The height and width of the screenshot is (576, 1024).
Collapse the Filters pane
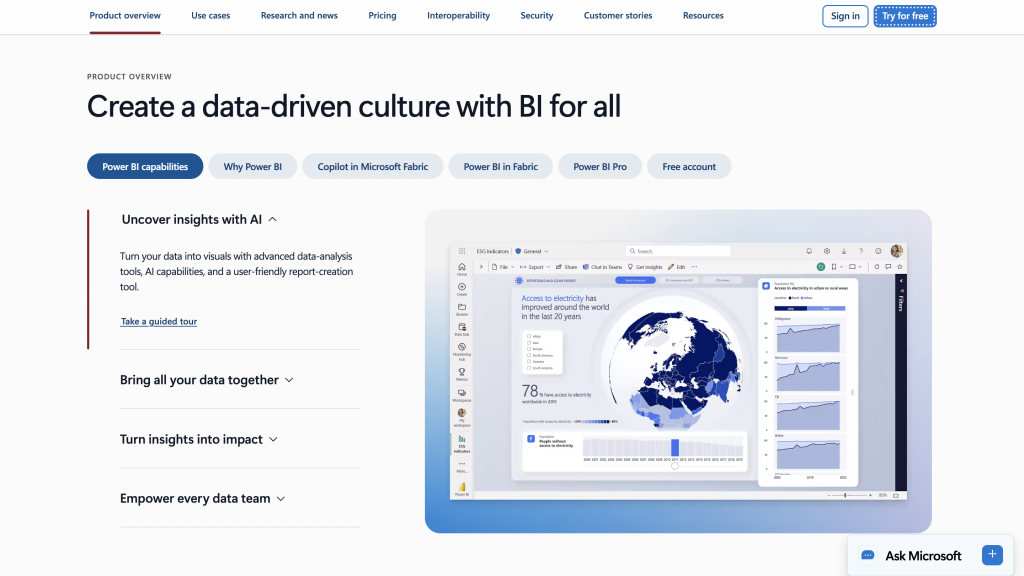coord(901,281)
